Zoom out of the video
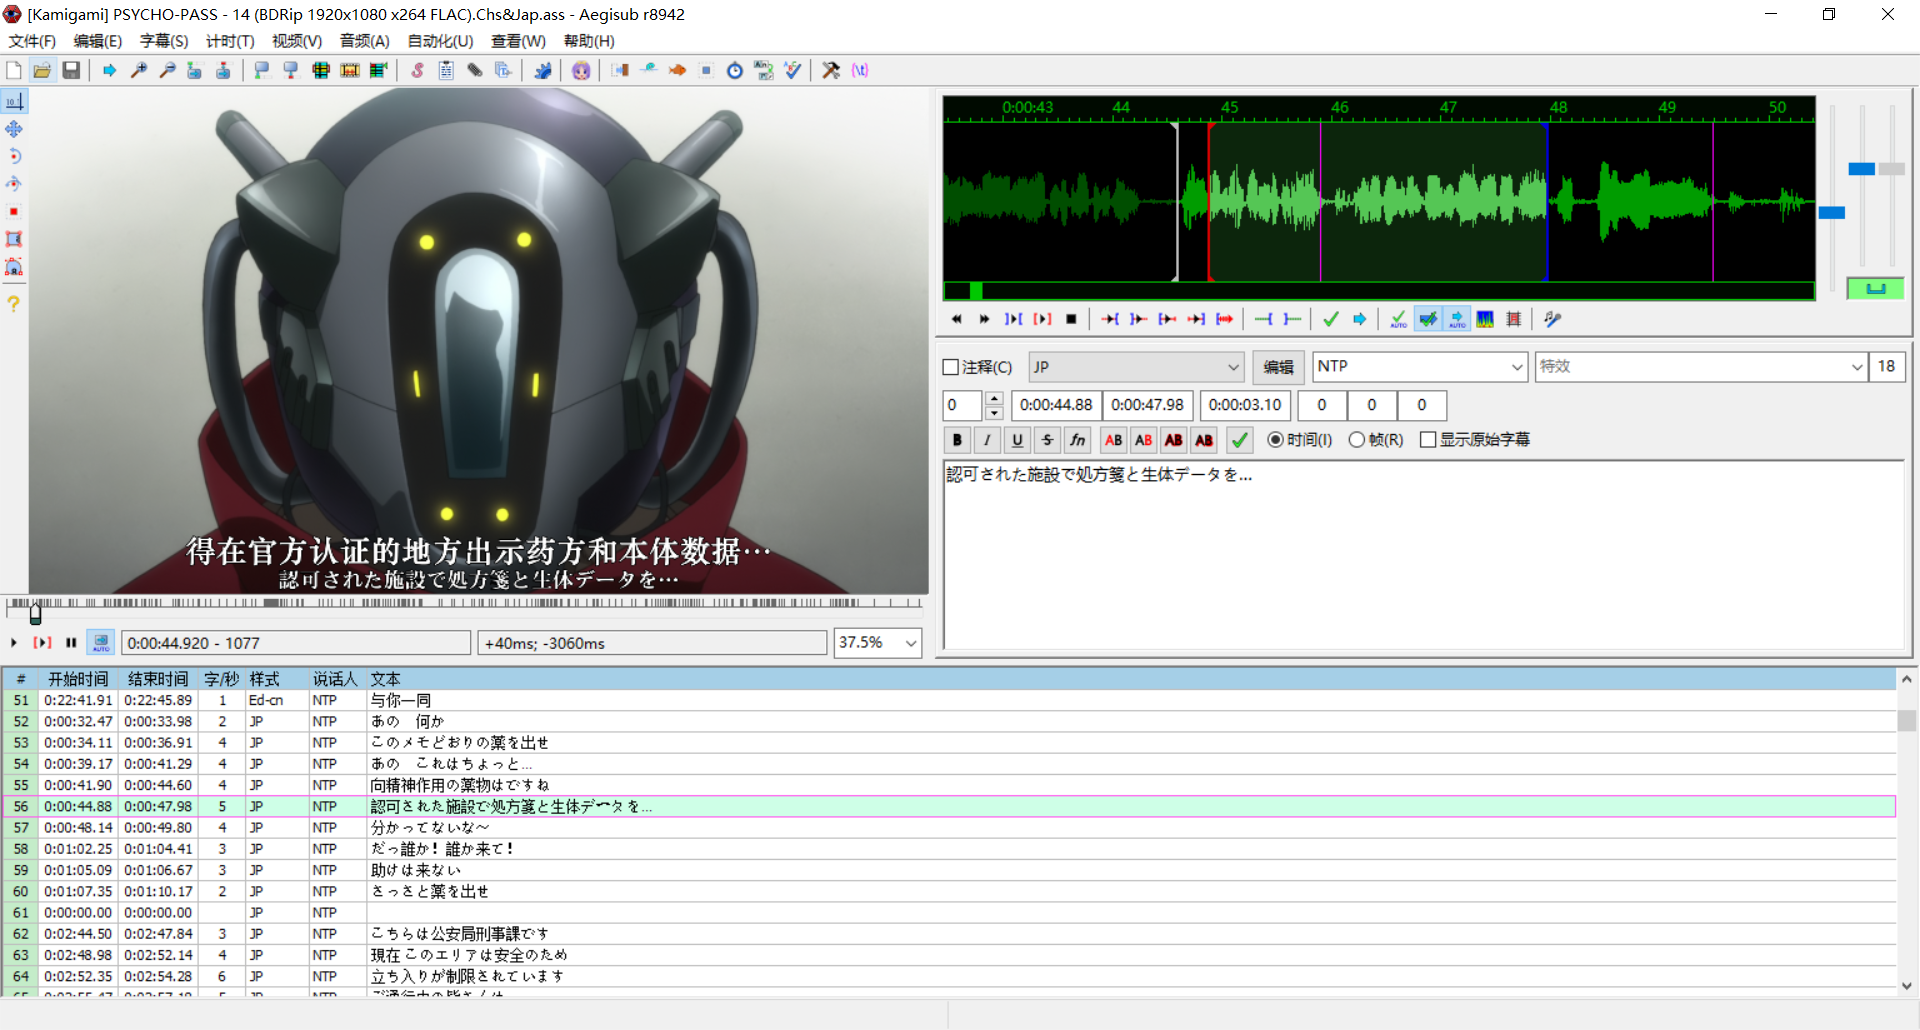 (x=167, y=70)
